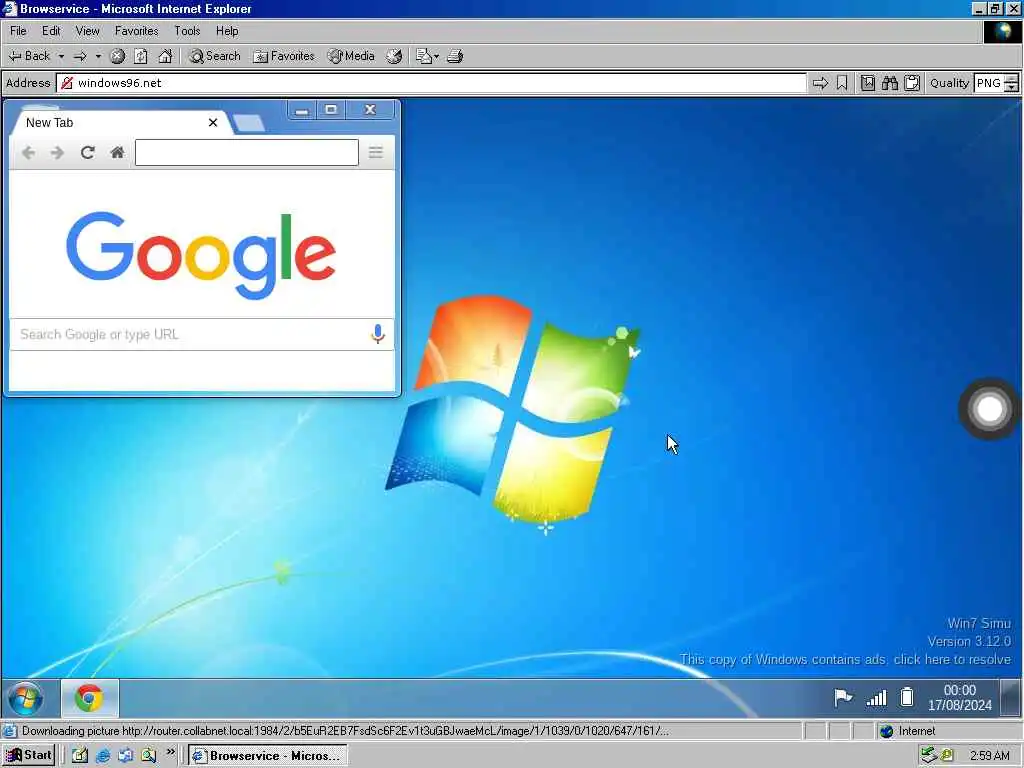Viewport: 1024px width, 768px height.
Task: Click the Google voice search microphone
Action: 377,334
